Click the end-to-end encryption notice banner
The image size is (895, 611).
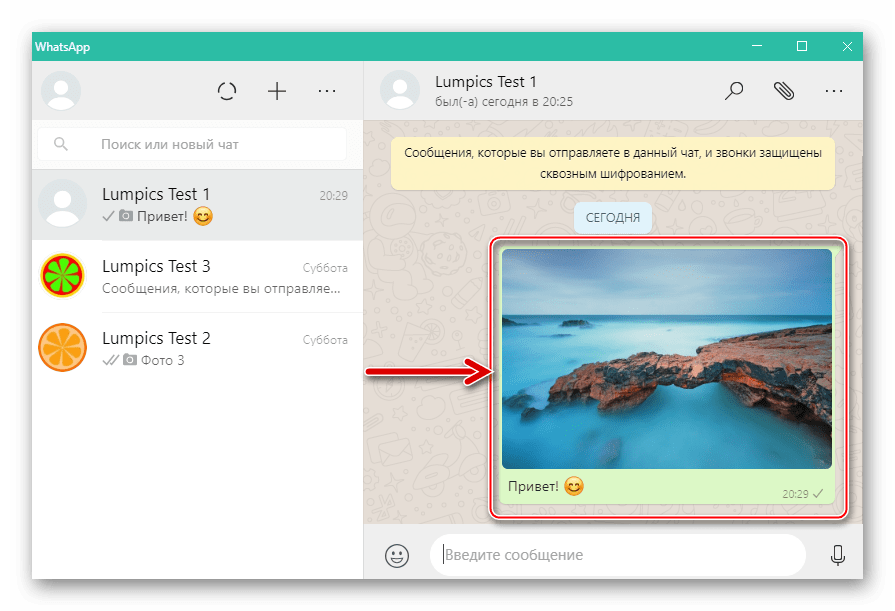(x=613, y=161)
